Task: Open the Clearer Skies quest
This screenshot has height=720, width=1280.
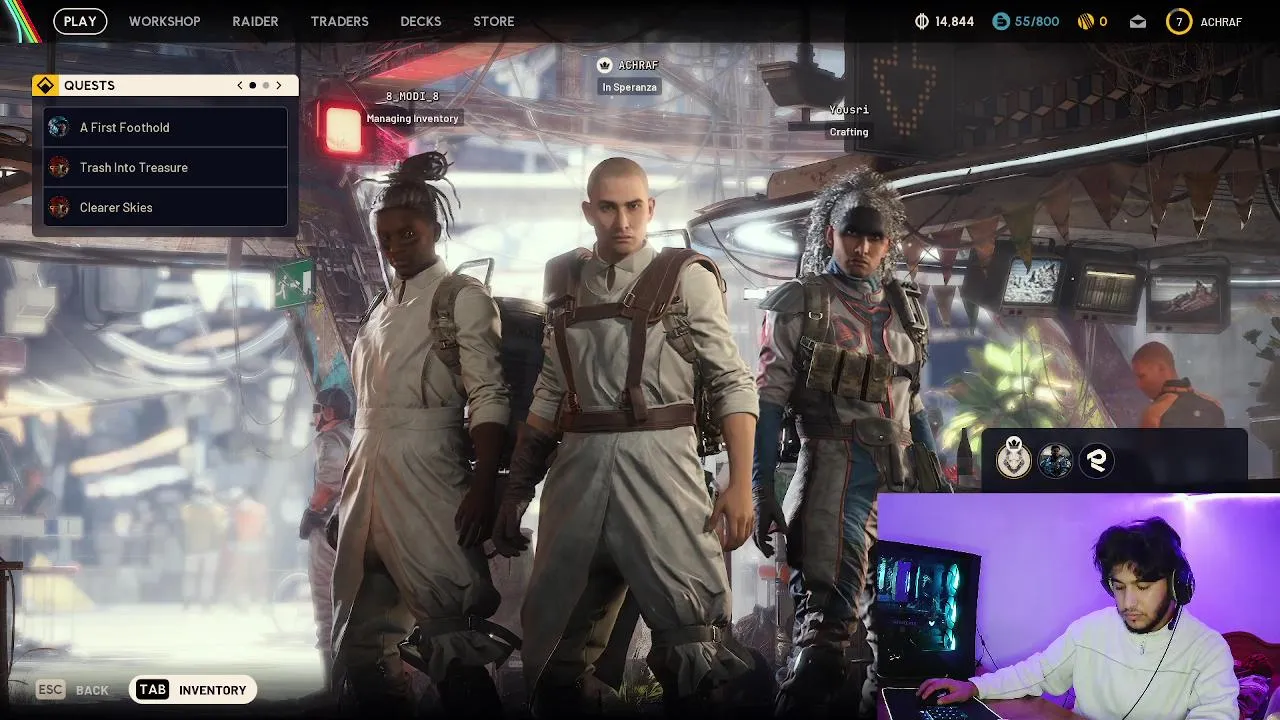Action: (x=166, y=207)
